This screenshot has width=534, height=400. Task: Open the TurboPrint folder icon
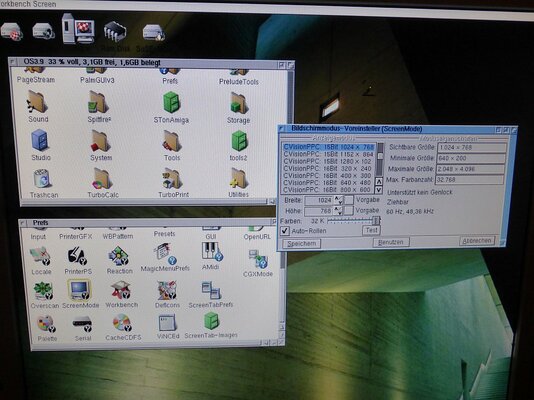point(172,178)
